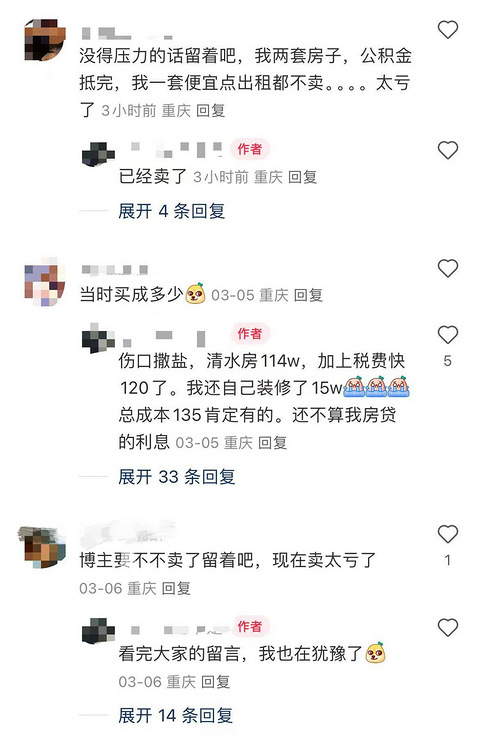
Task: Expand 展开 4 条回复
Action: [x=171, y=211]
